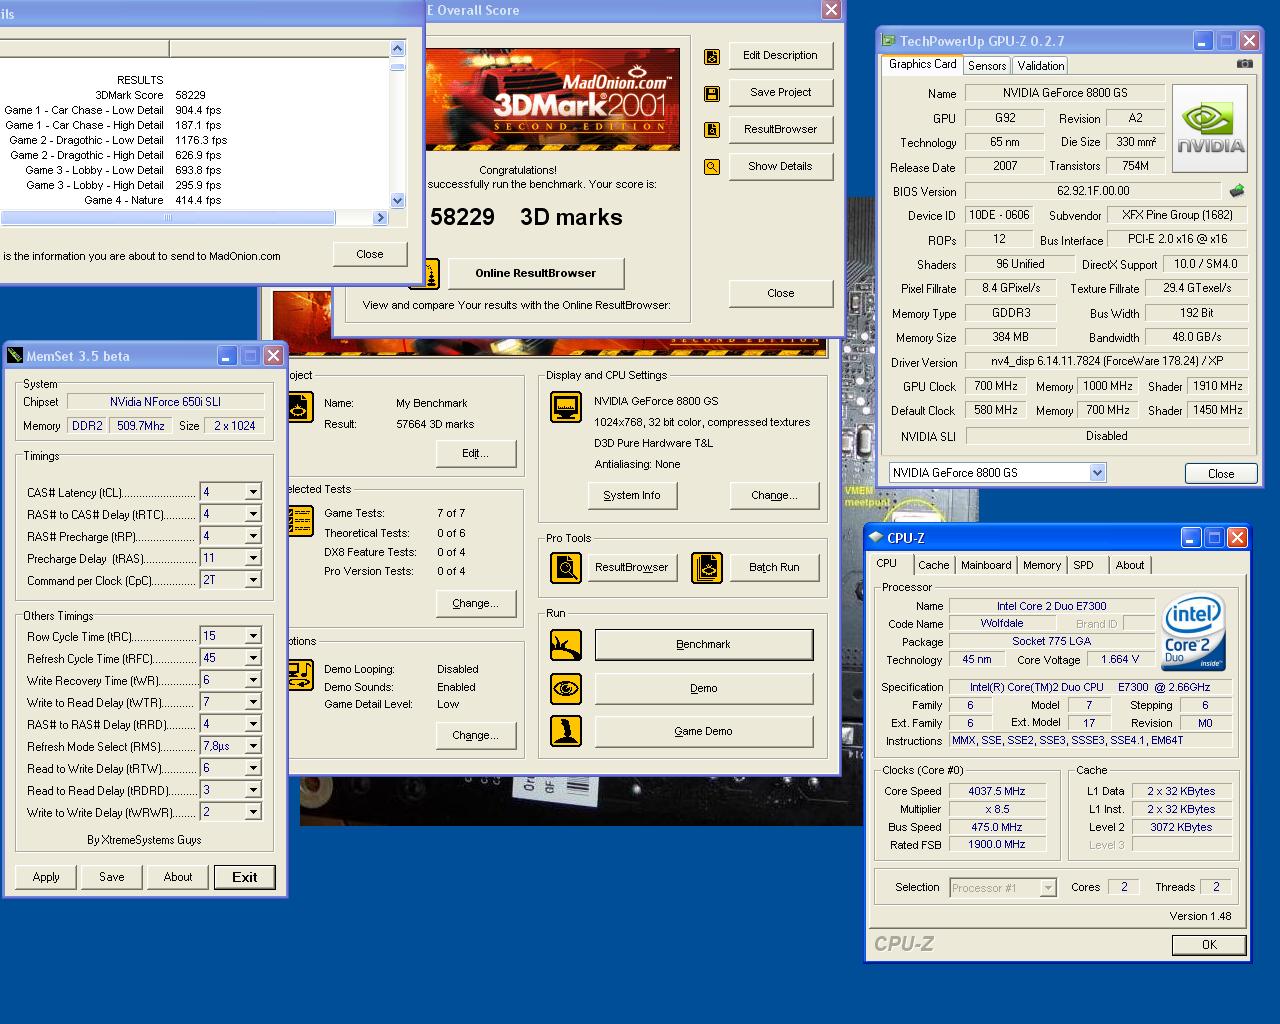Click the CPU-Z Core Speed value field
Image resolution: width=1280 pixels, height=1024 pixels.
(x=997, y=791)
